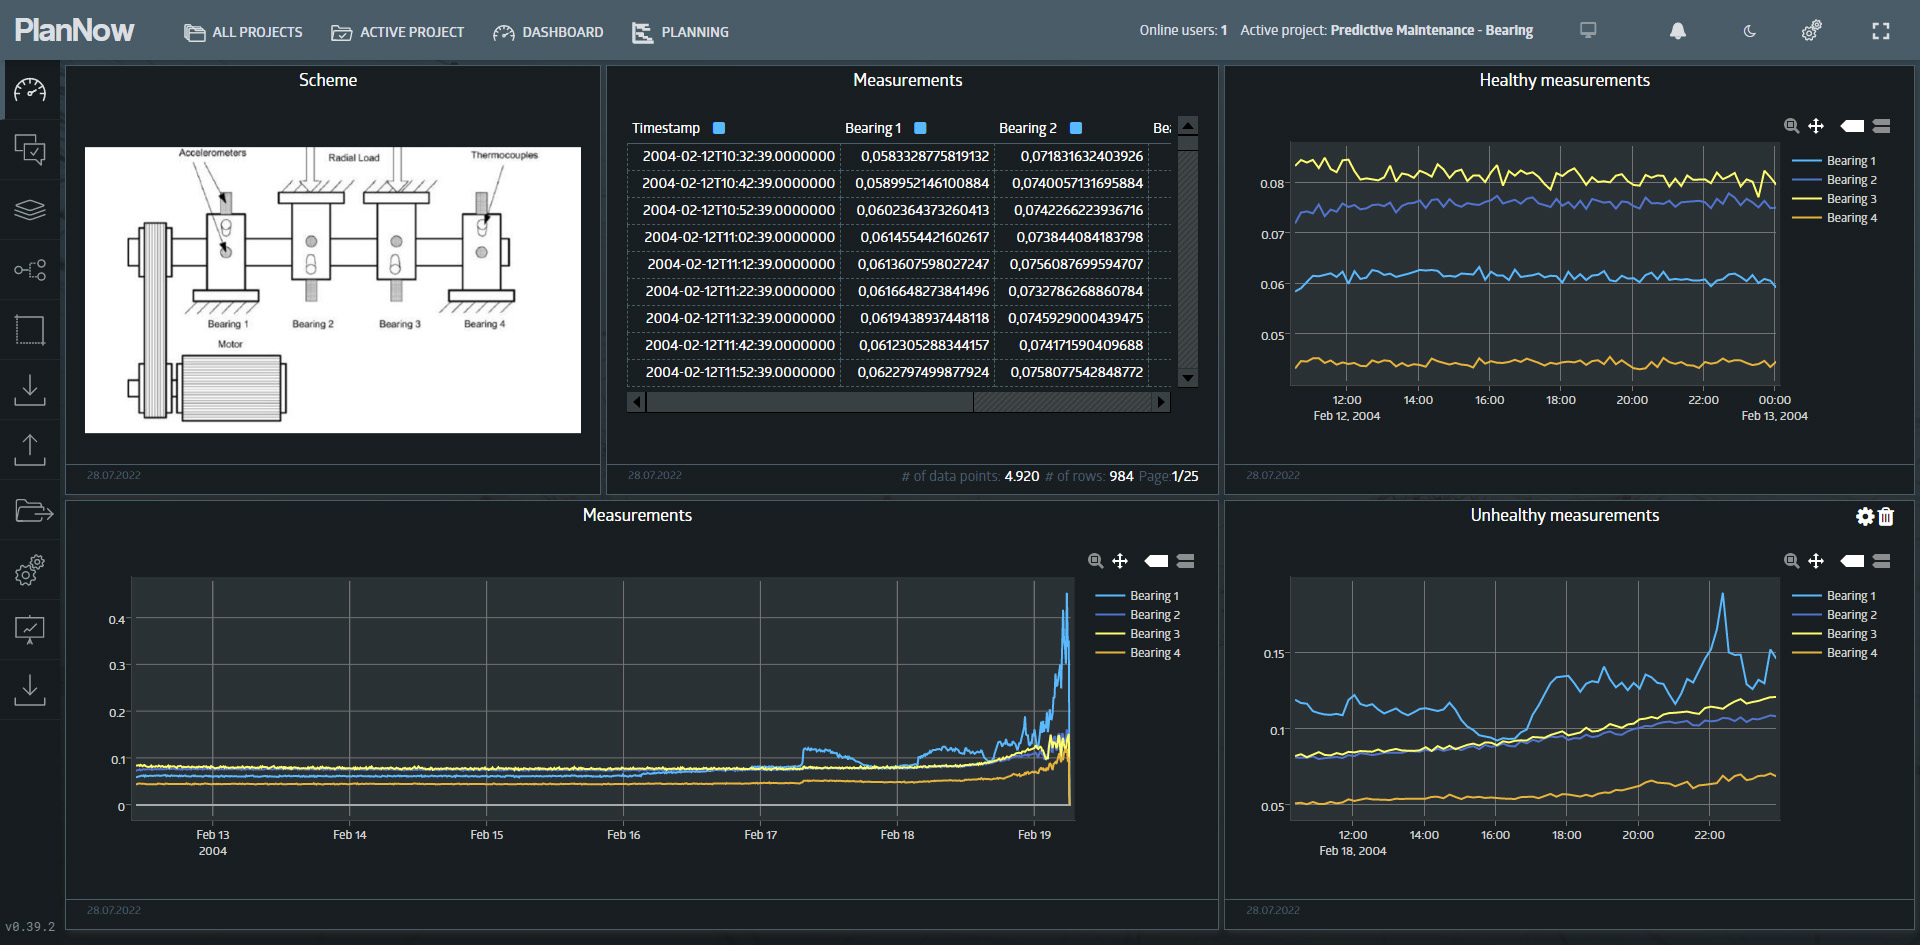This screenshot has height=945, width=1920.
Task: Select pan tool on Unhealthy measurements chart
Action: point(1816,561)
